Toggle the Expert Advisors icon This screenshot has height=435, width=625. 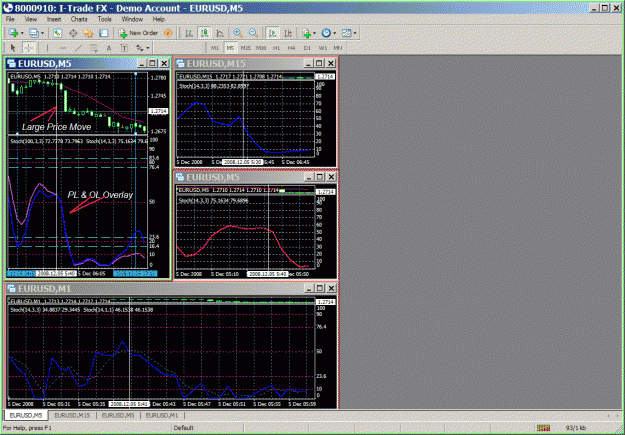tap(168, 33)
